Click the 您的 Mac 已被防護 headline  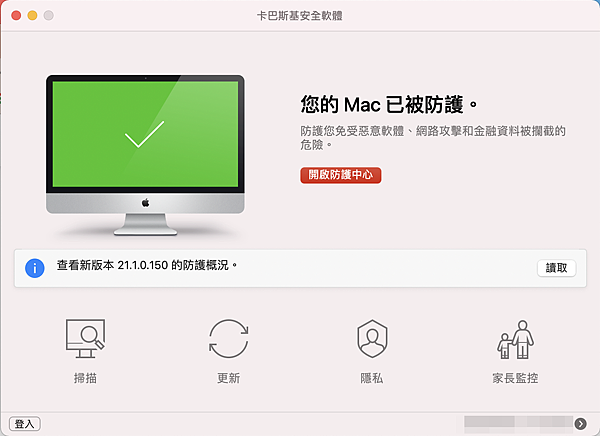(389, 105)
